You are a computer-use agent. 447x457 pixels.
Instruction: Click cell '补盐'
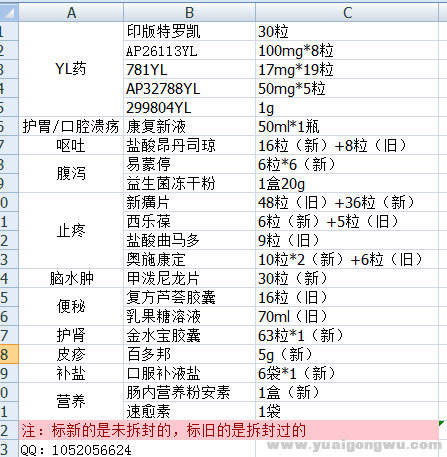coord(71,373)
